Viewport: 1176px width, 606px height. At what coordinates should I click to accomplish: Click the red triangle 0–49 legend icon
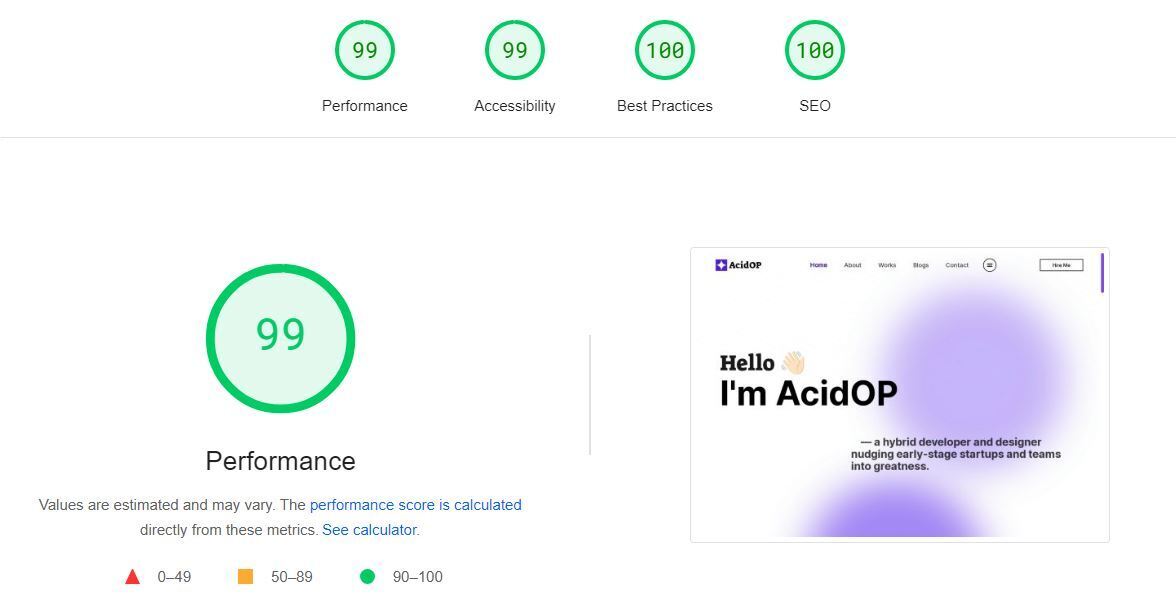click(132, 577)
